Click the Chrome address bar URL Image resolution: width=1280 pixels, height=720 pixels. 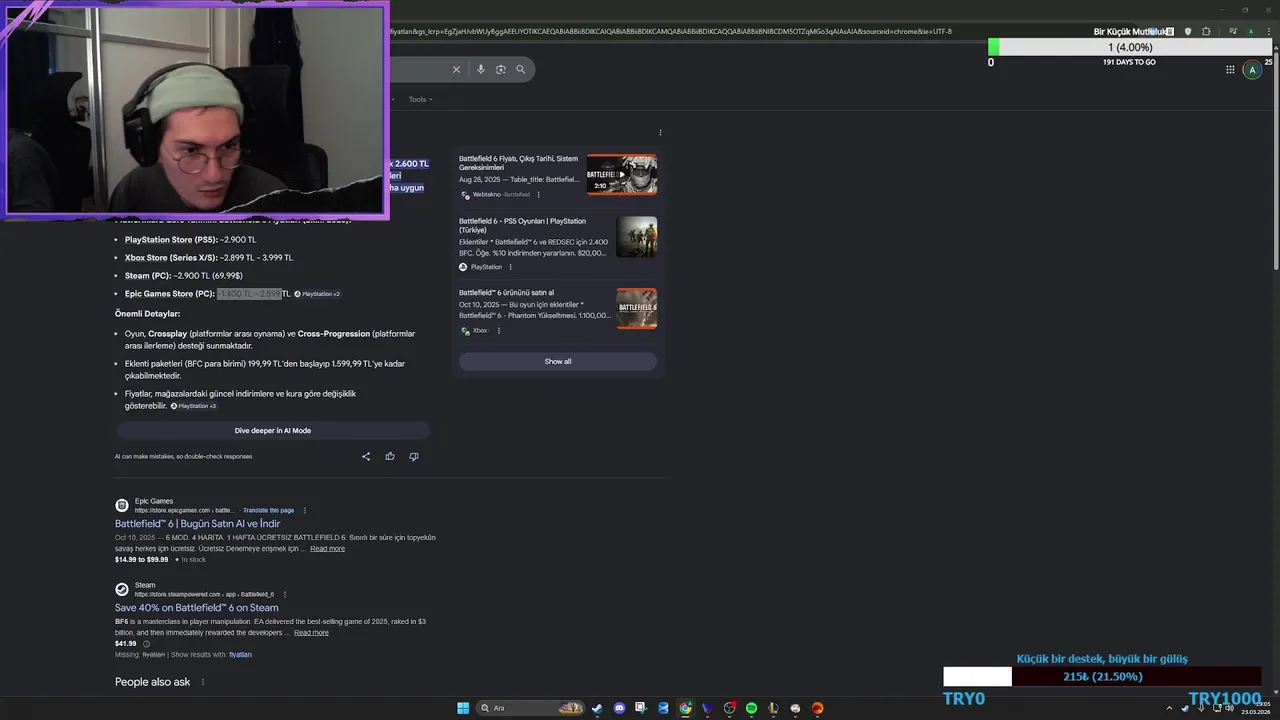pos(670,31)
